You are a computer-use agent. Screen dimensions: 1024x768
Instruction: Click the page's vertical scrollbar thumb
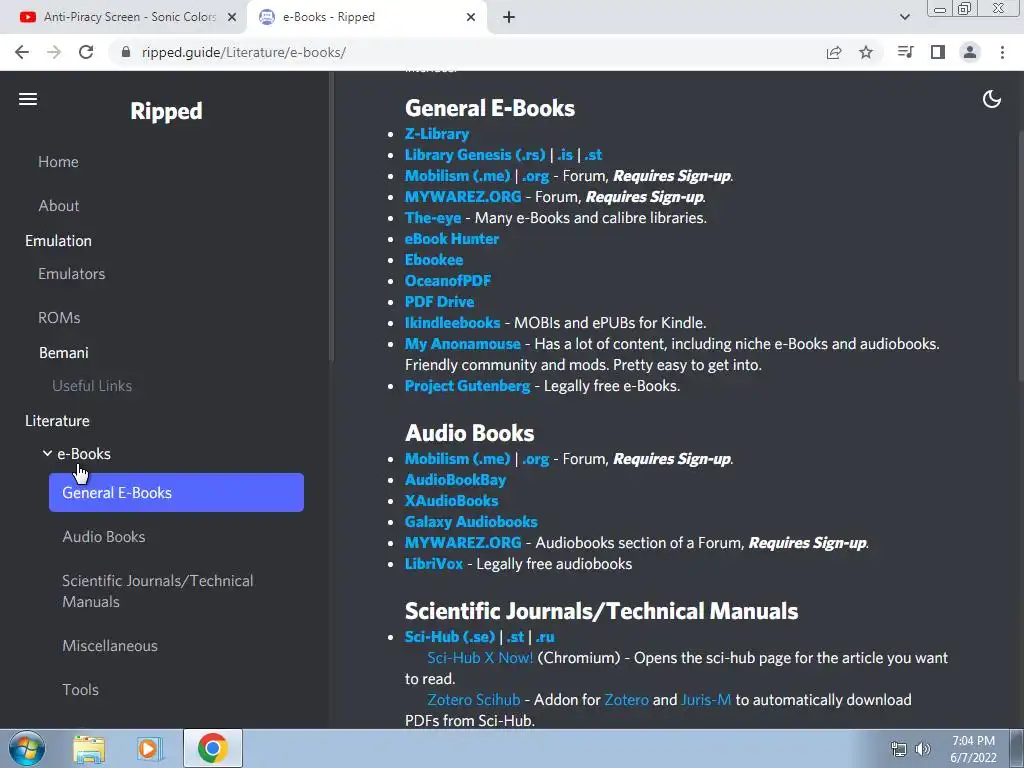pyautogui.click(x=1020, y=255)
